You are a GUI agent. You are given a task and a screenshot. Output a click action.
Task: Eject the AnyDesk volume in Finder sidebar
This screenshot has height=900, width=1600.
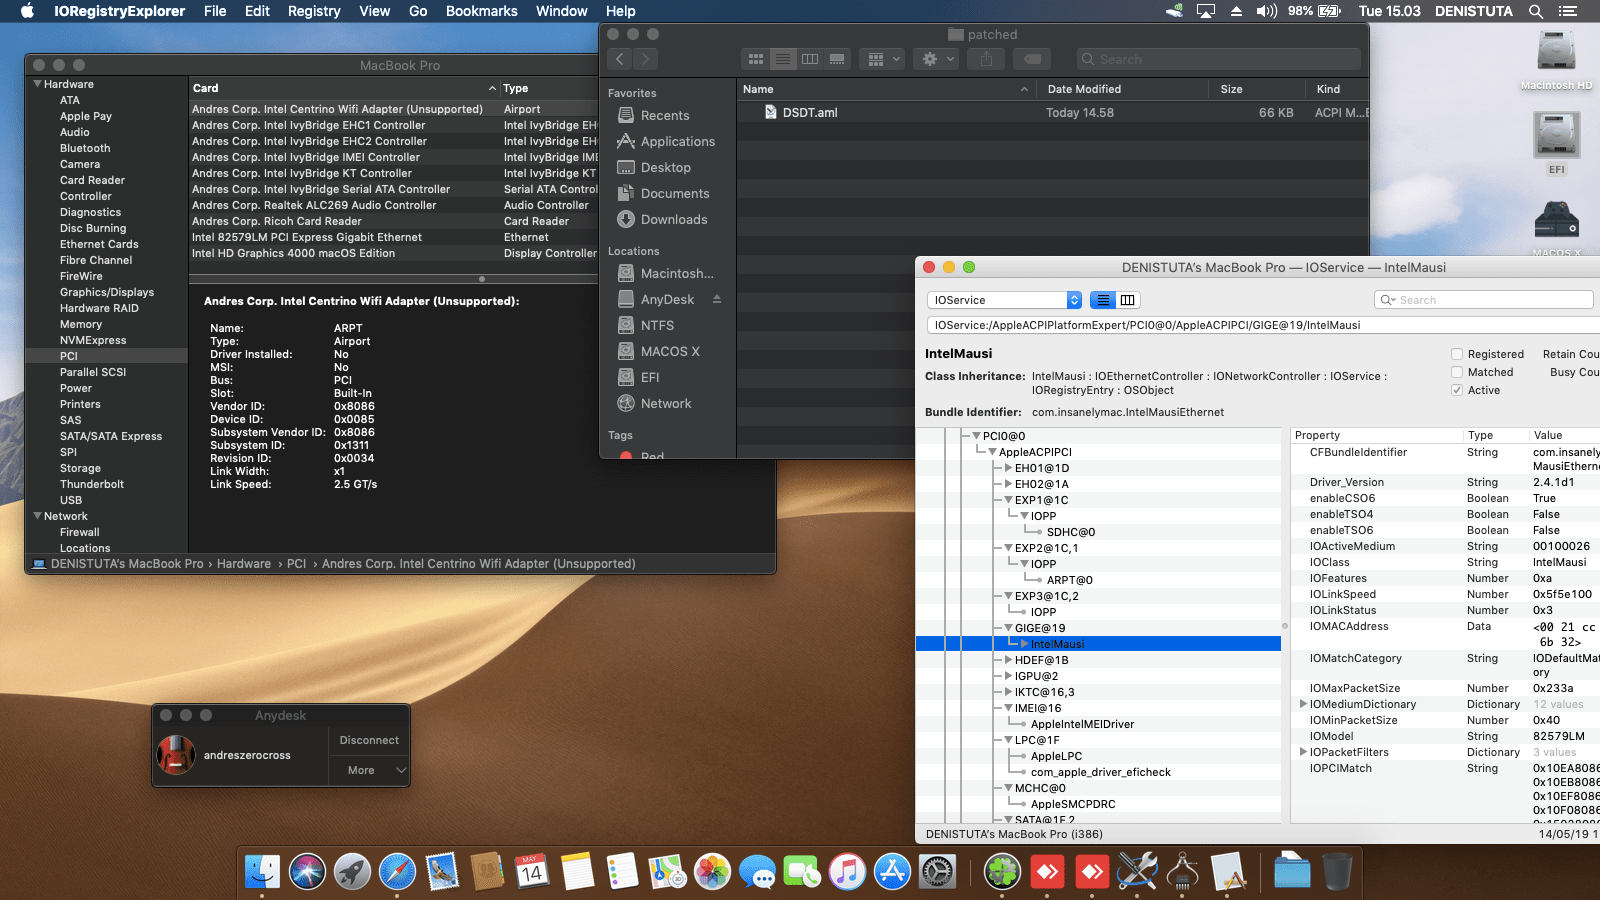coord(717,299)
